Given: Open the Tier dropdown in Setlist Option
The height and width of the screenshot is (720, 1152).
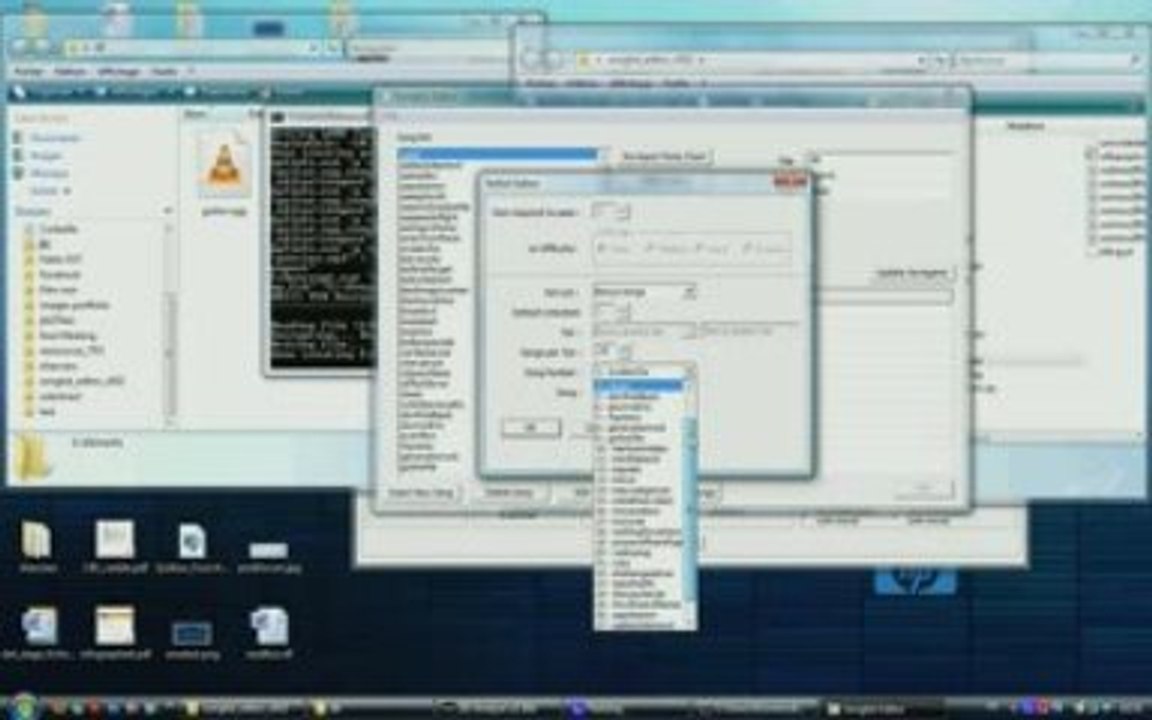Looking at the screenshot, I should pyautogui.click(x=644, y=331).
